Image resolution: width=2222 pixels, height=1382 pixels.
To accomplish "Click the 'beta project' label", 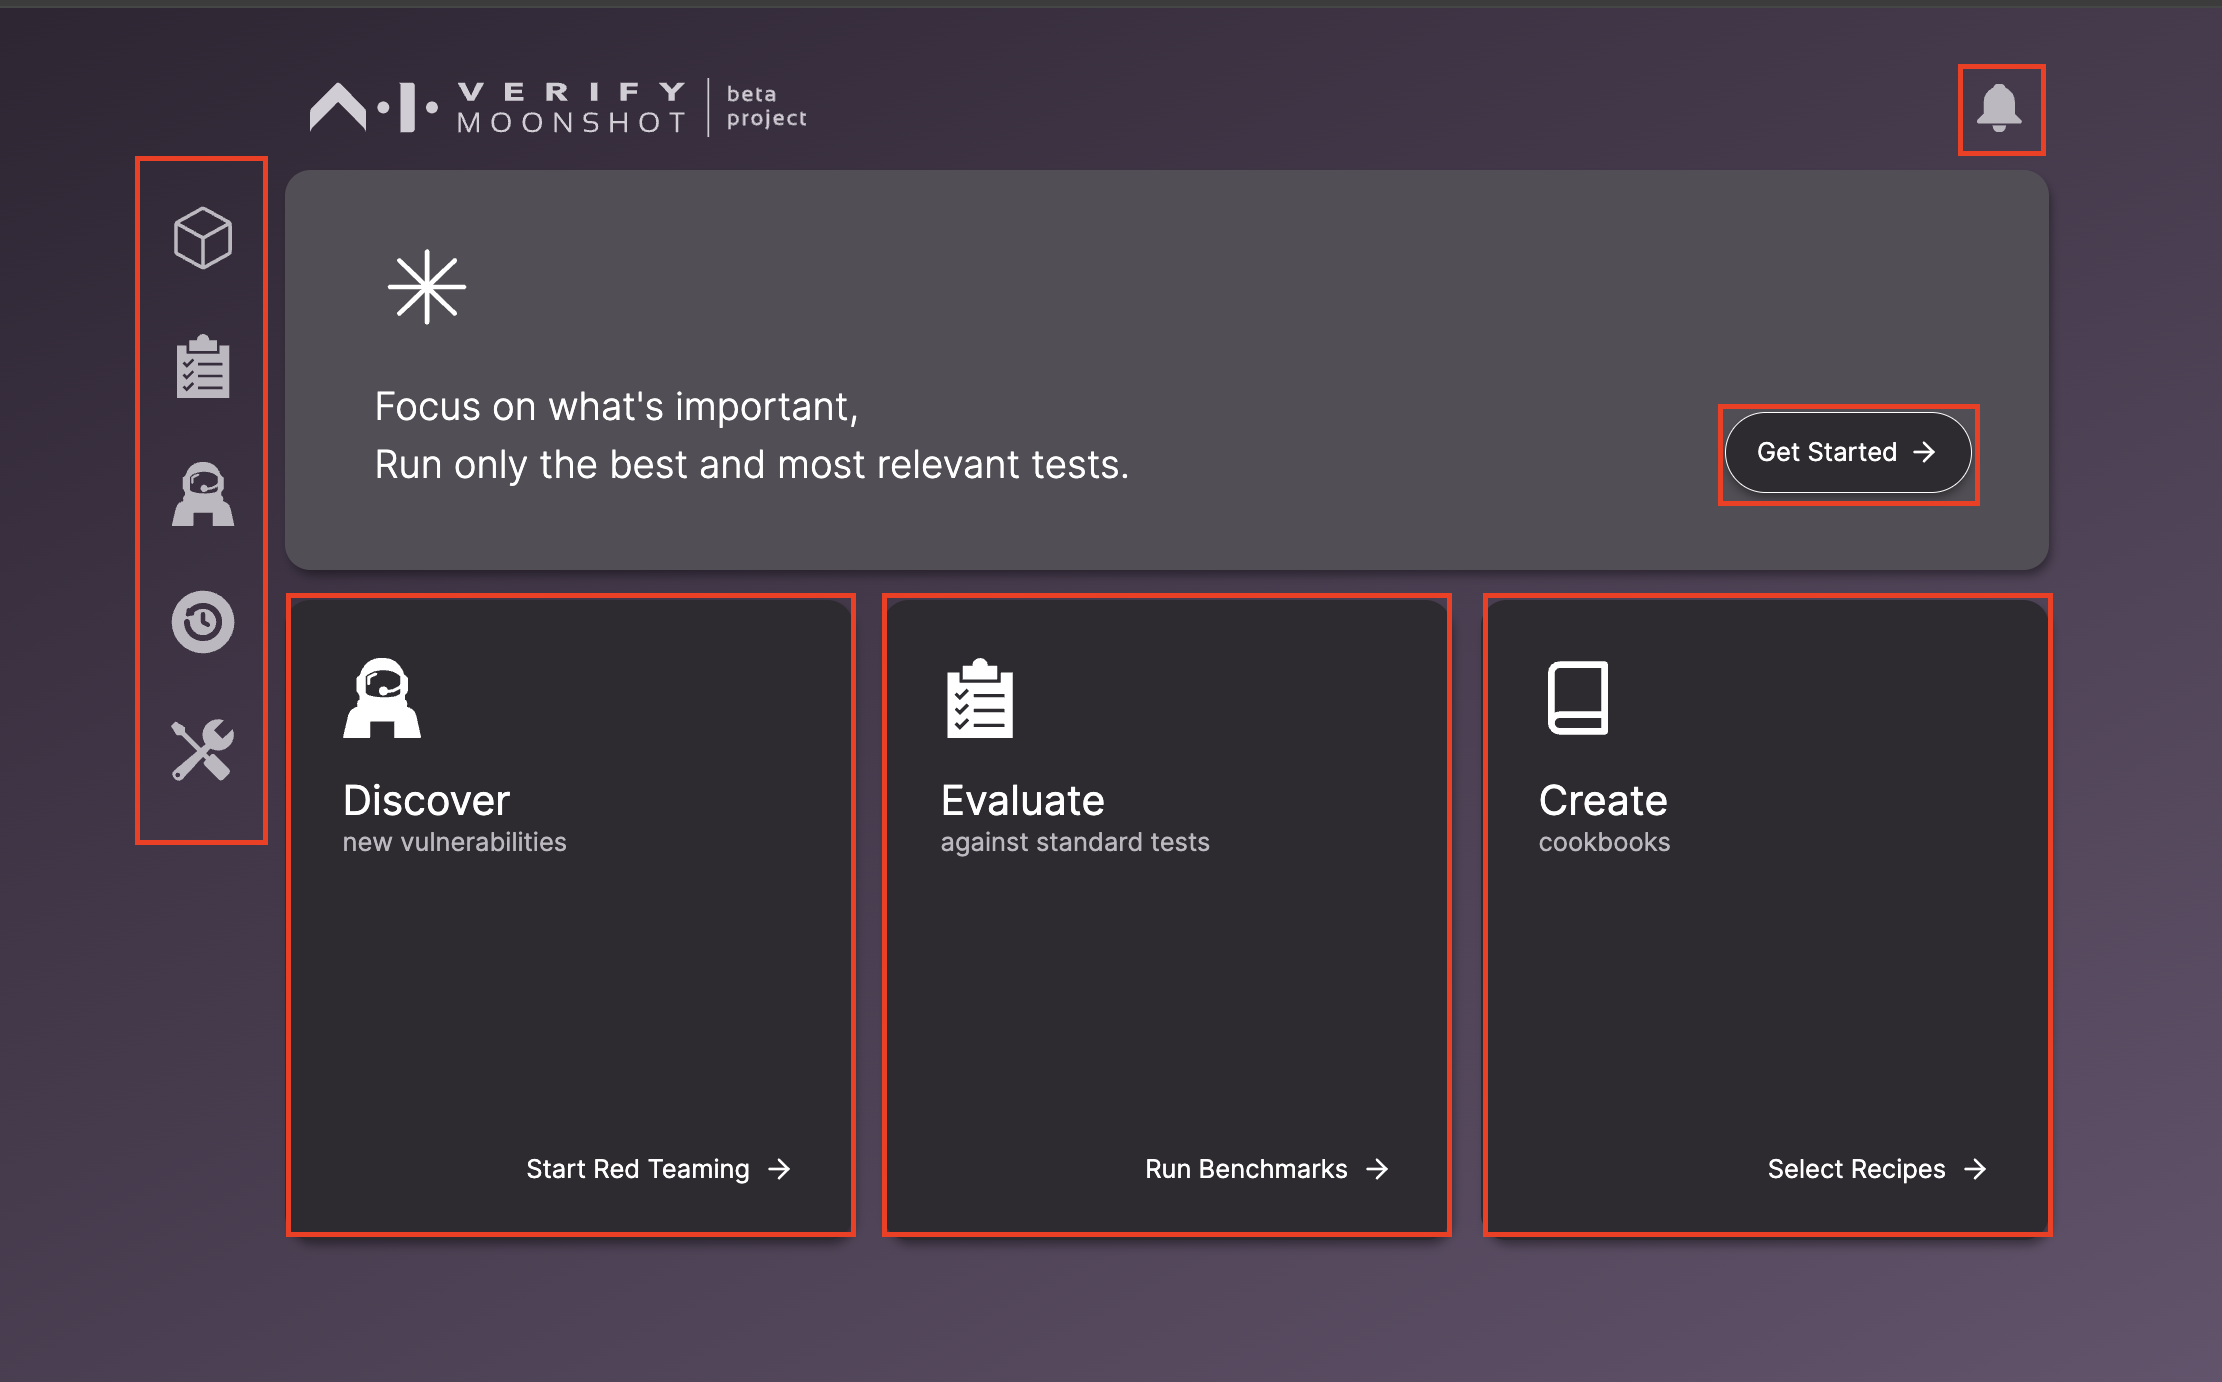I will coord(766,106).
